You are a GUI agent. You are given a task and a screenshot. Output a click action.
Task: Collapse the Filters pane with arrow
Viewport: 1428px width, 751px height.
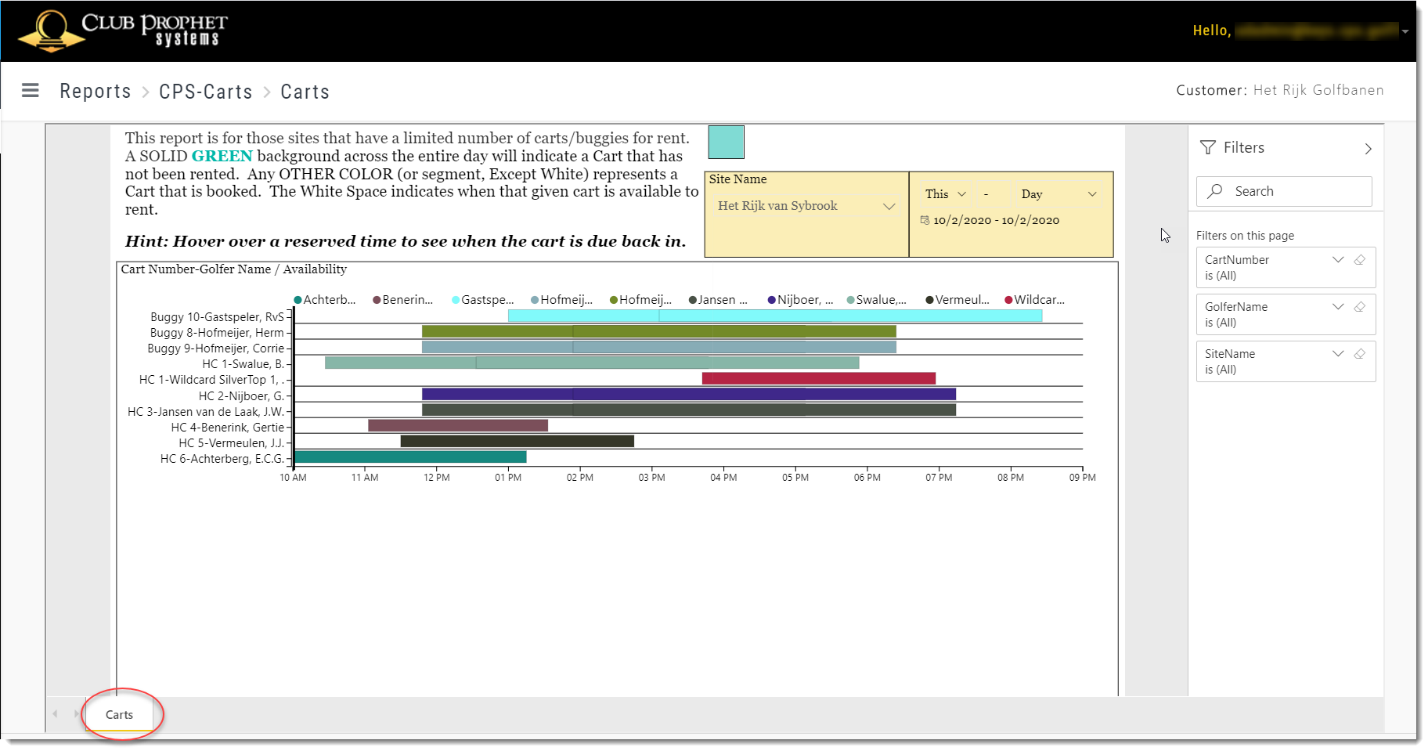pyautogui.click(x=1368, y=148)
